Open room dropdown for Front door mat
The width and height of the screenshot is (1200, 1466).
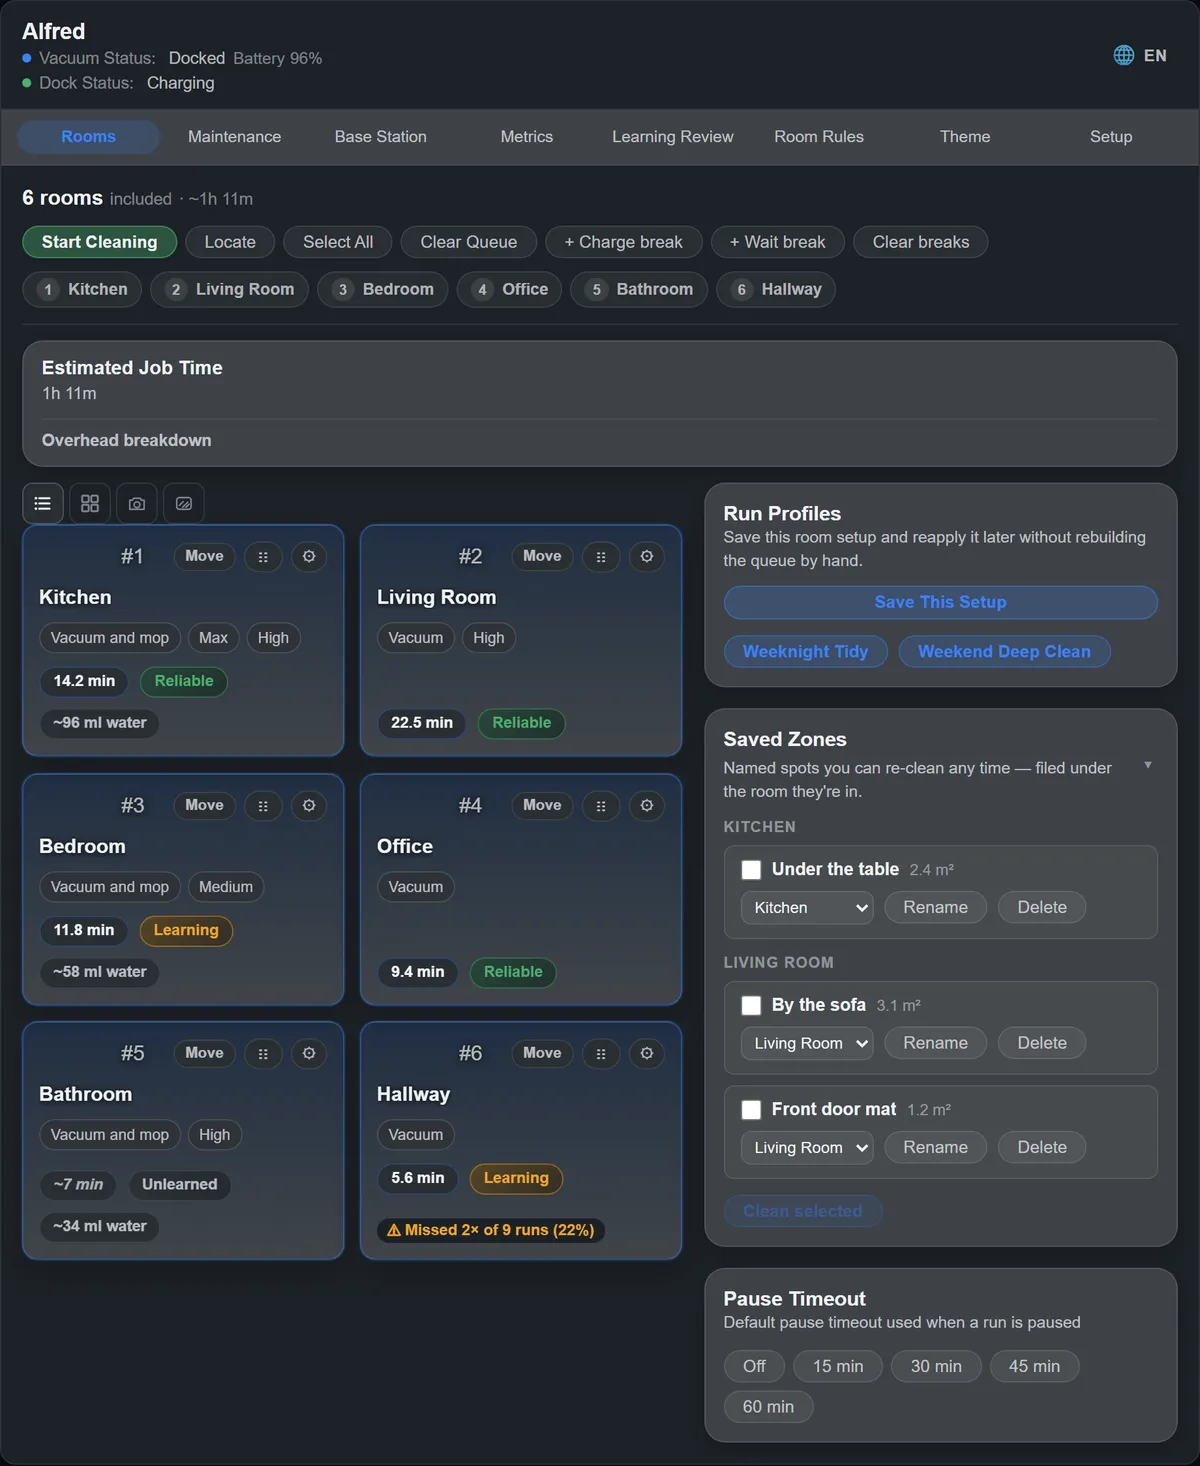pos(807,1148)
